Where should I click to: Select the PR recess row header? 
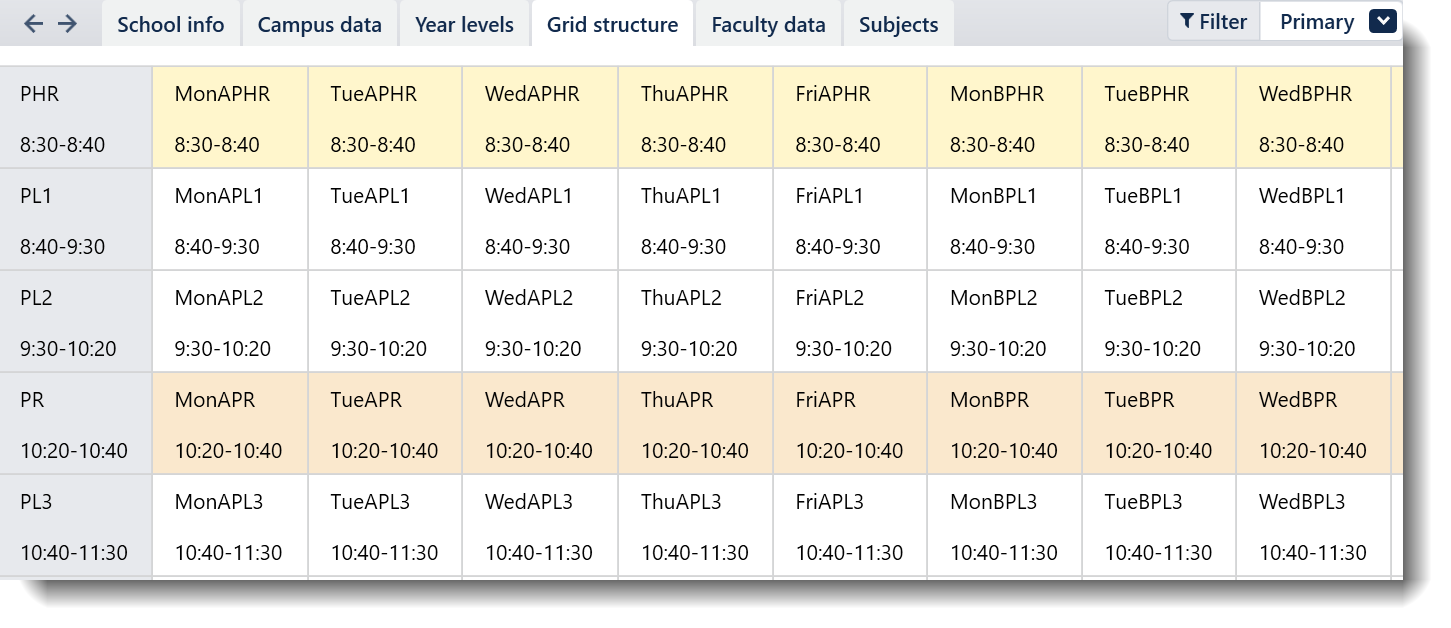click(x=76, y=424)
